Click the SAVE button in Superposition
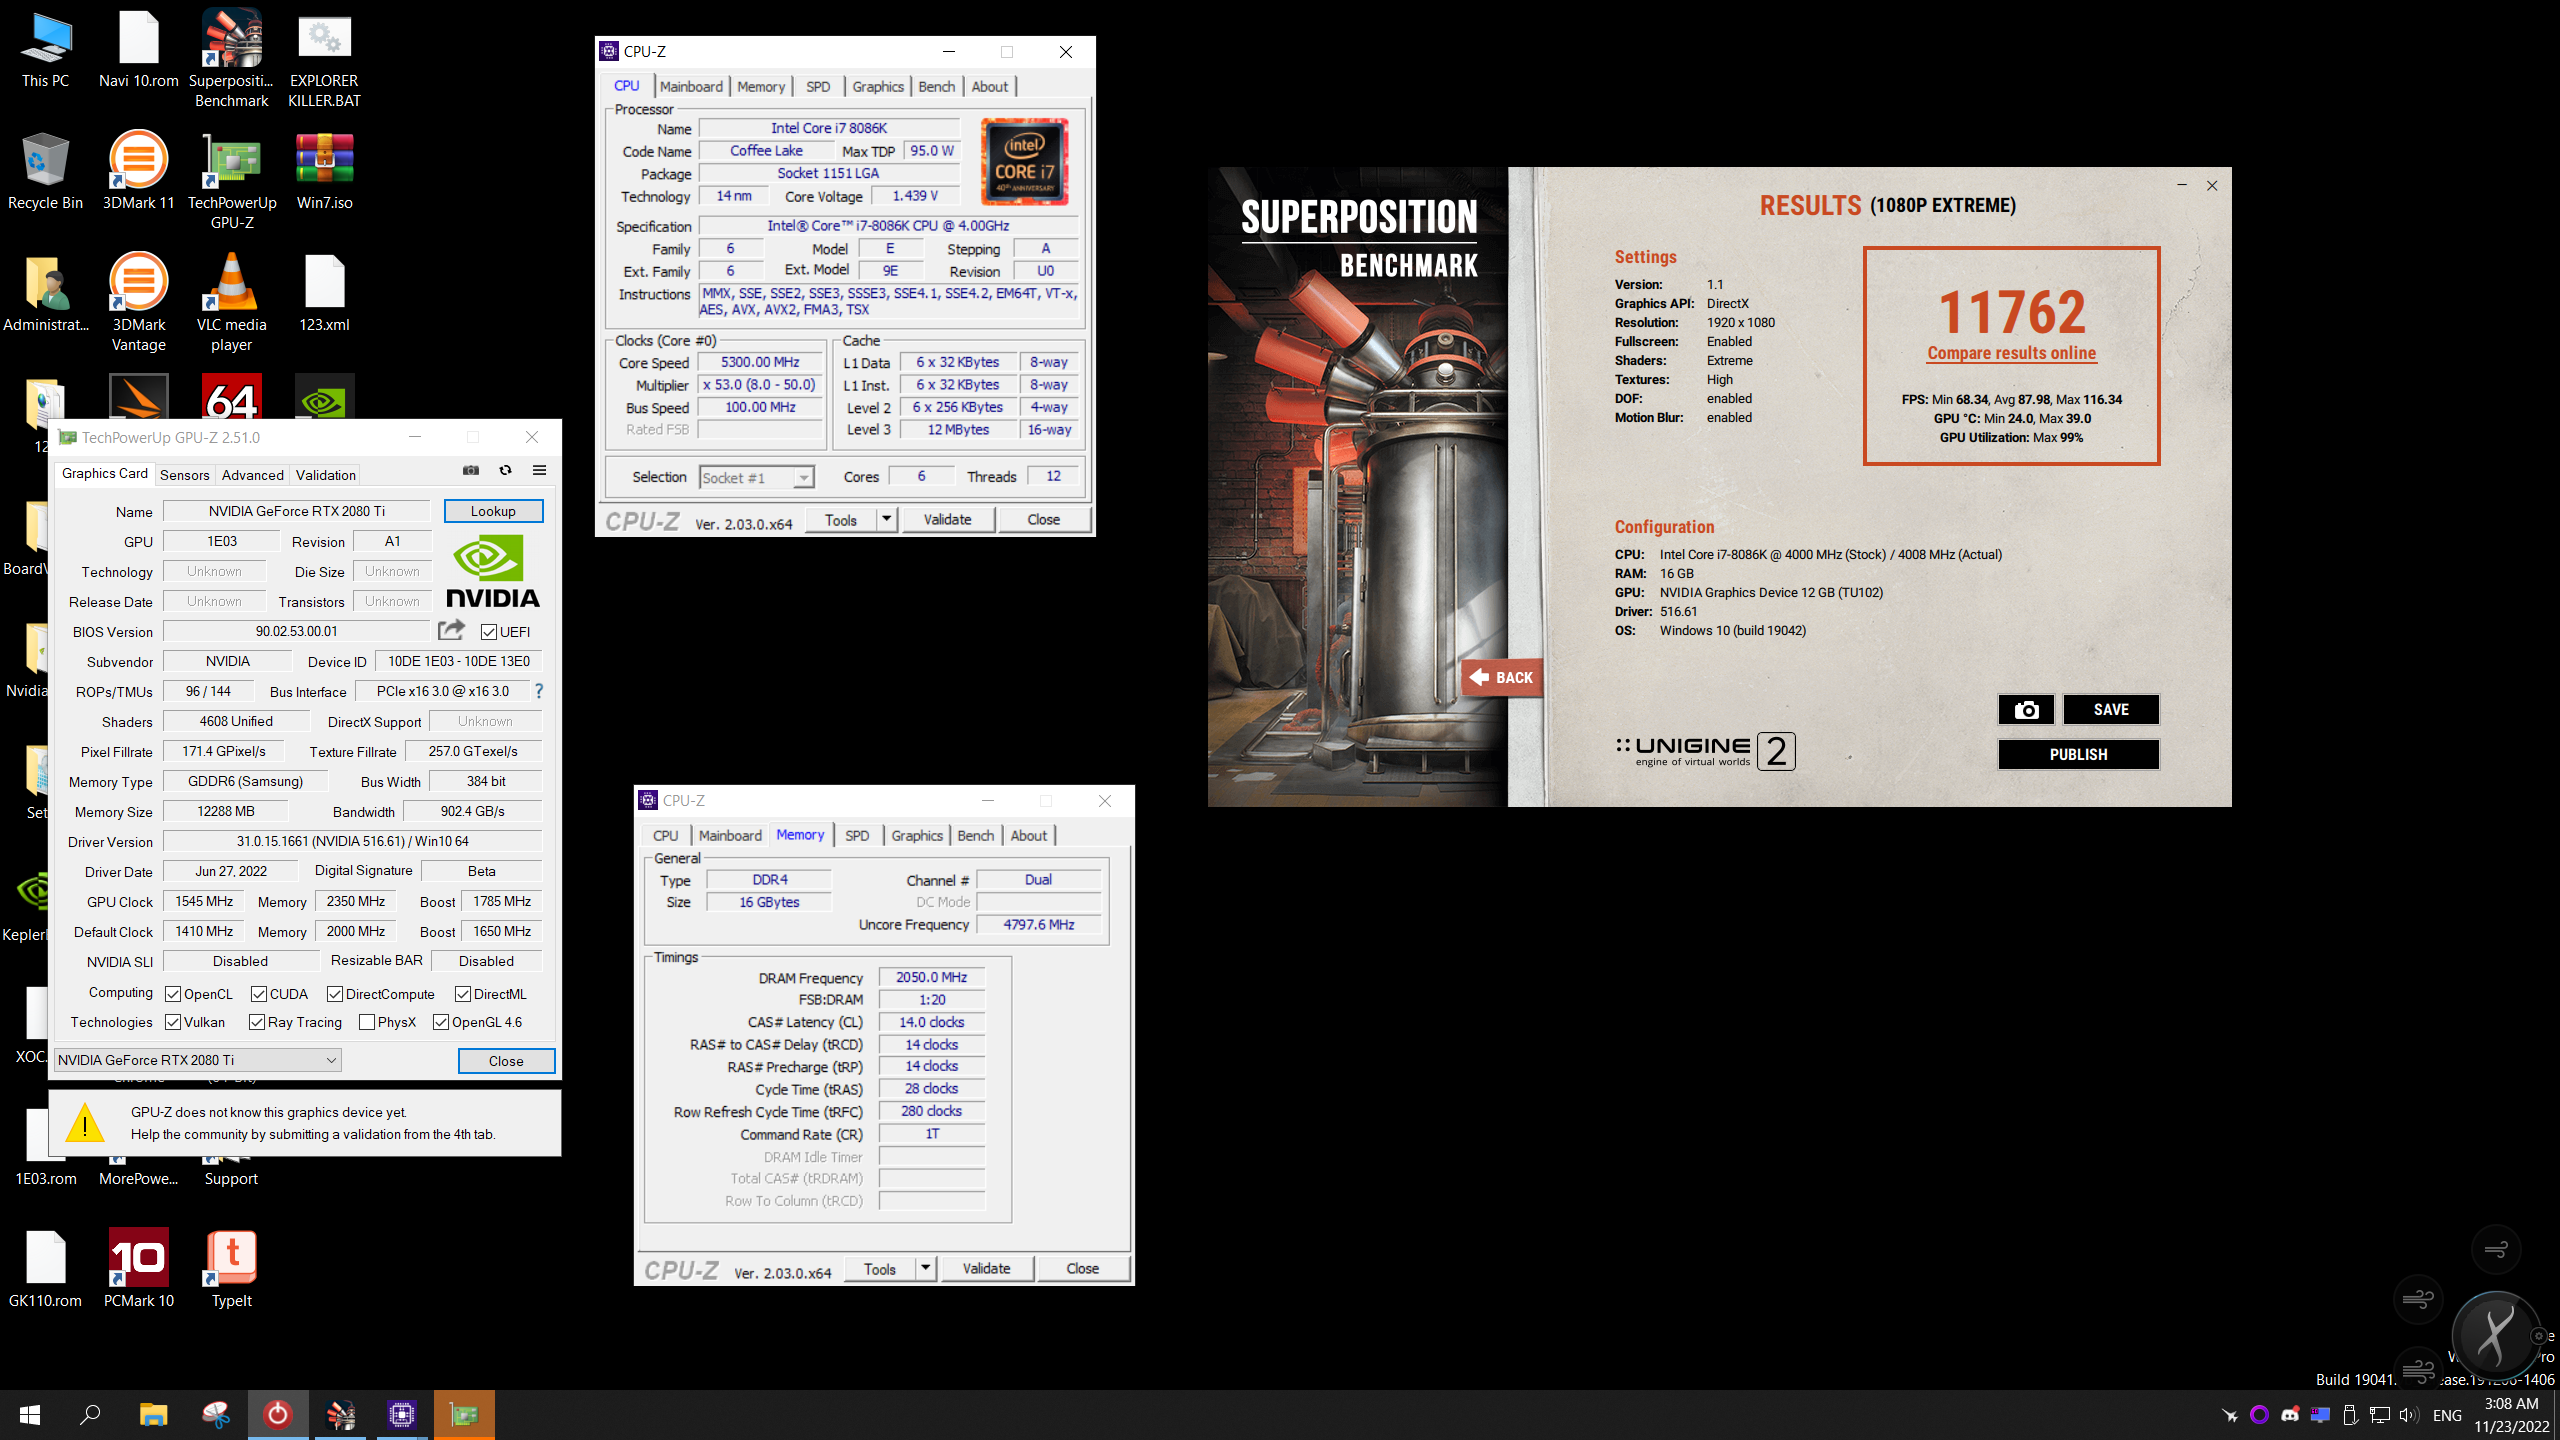Viewport: 2560px width, 1440px height. [2111, 710]
